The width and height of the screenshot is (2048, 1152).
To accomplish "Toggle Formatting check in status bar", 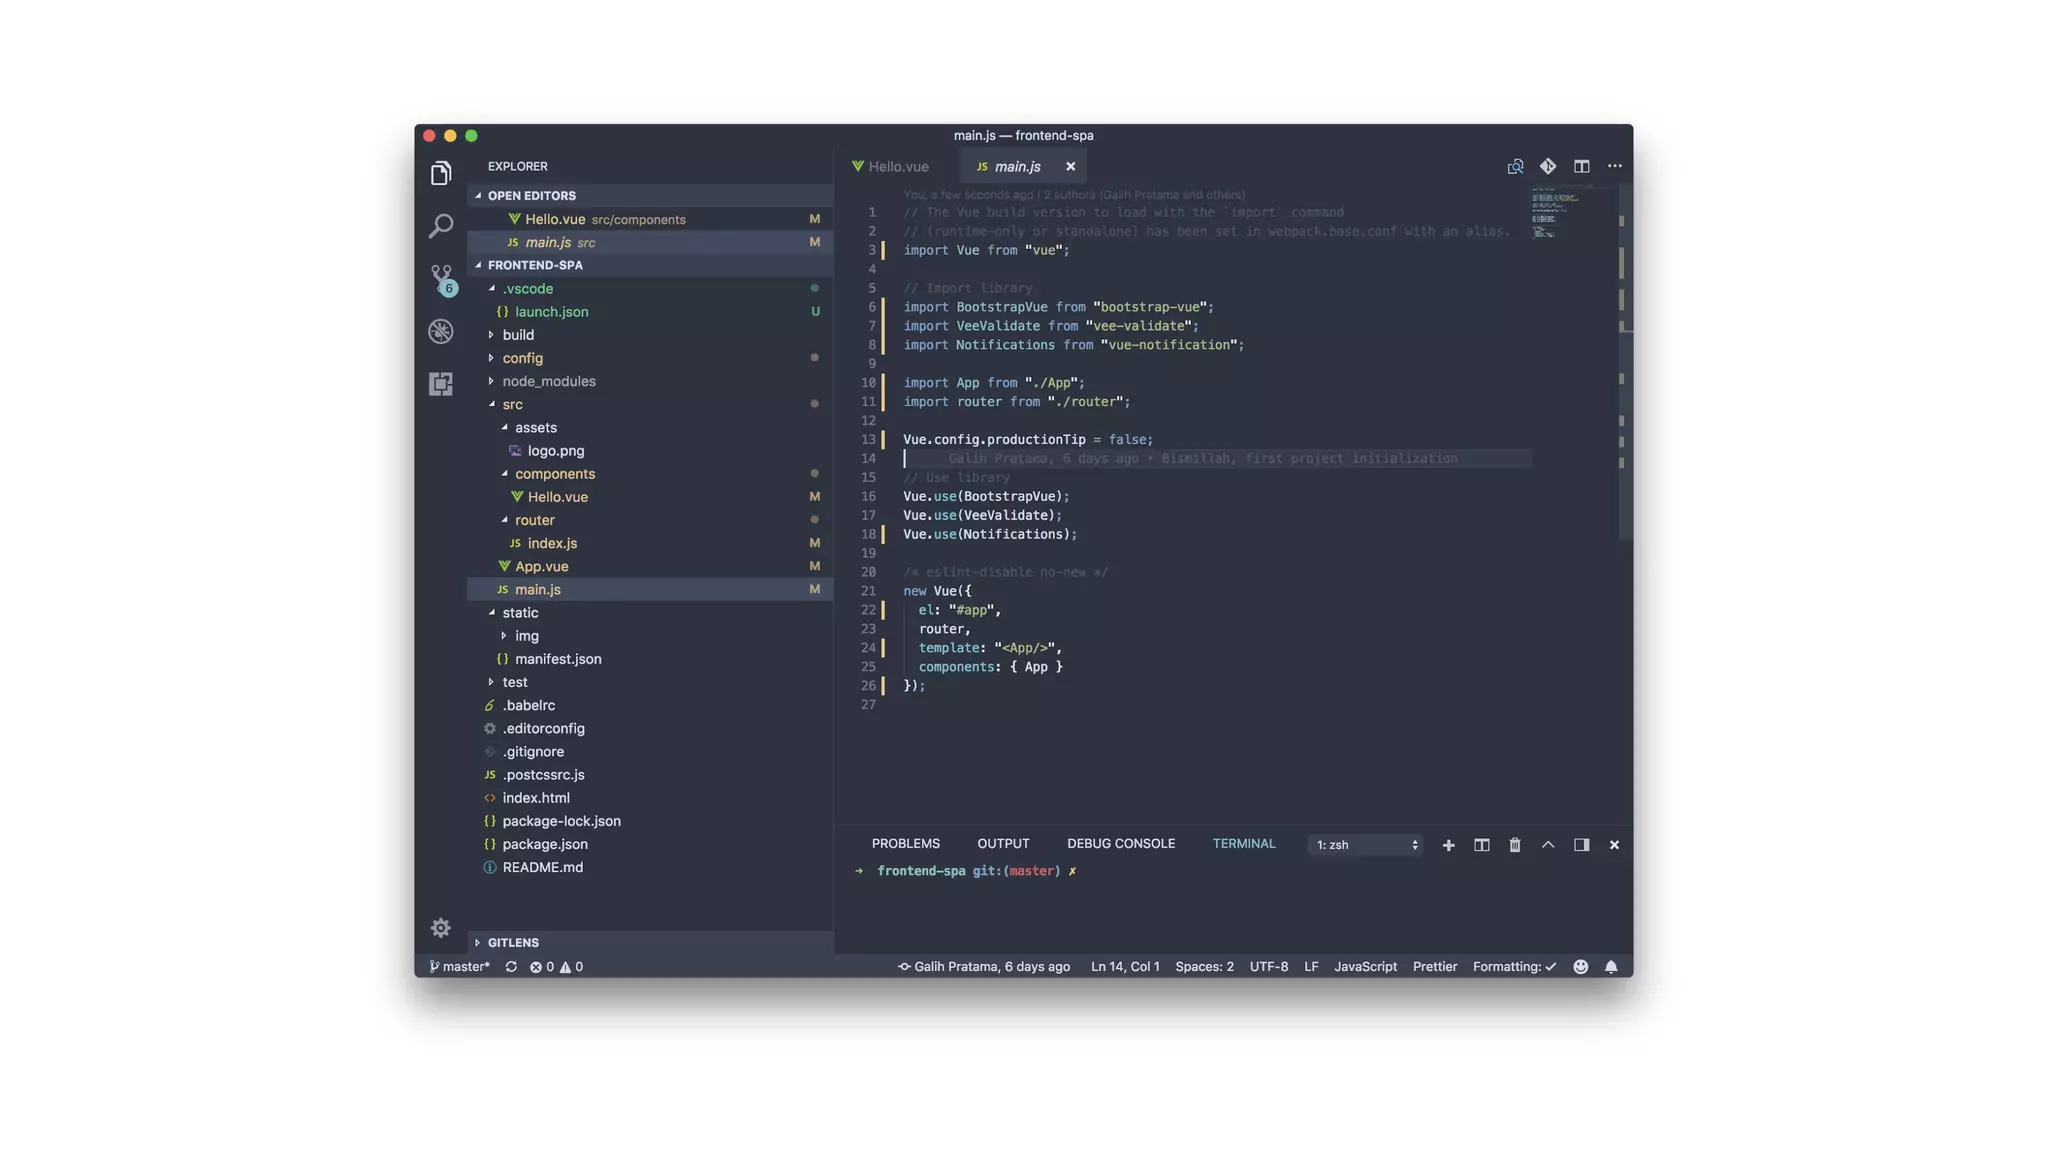I will [1514, 967].
